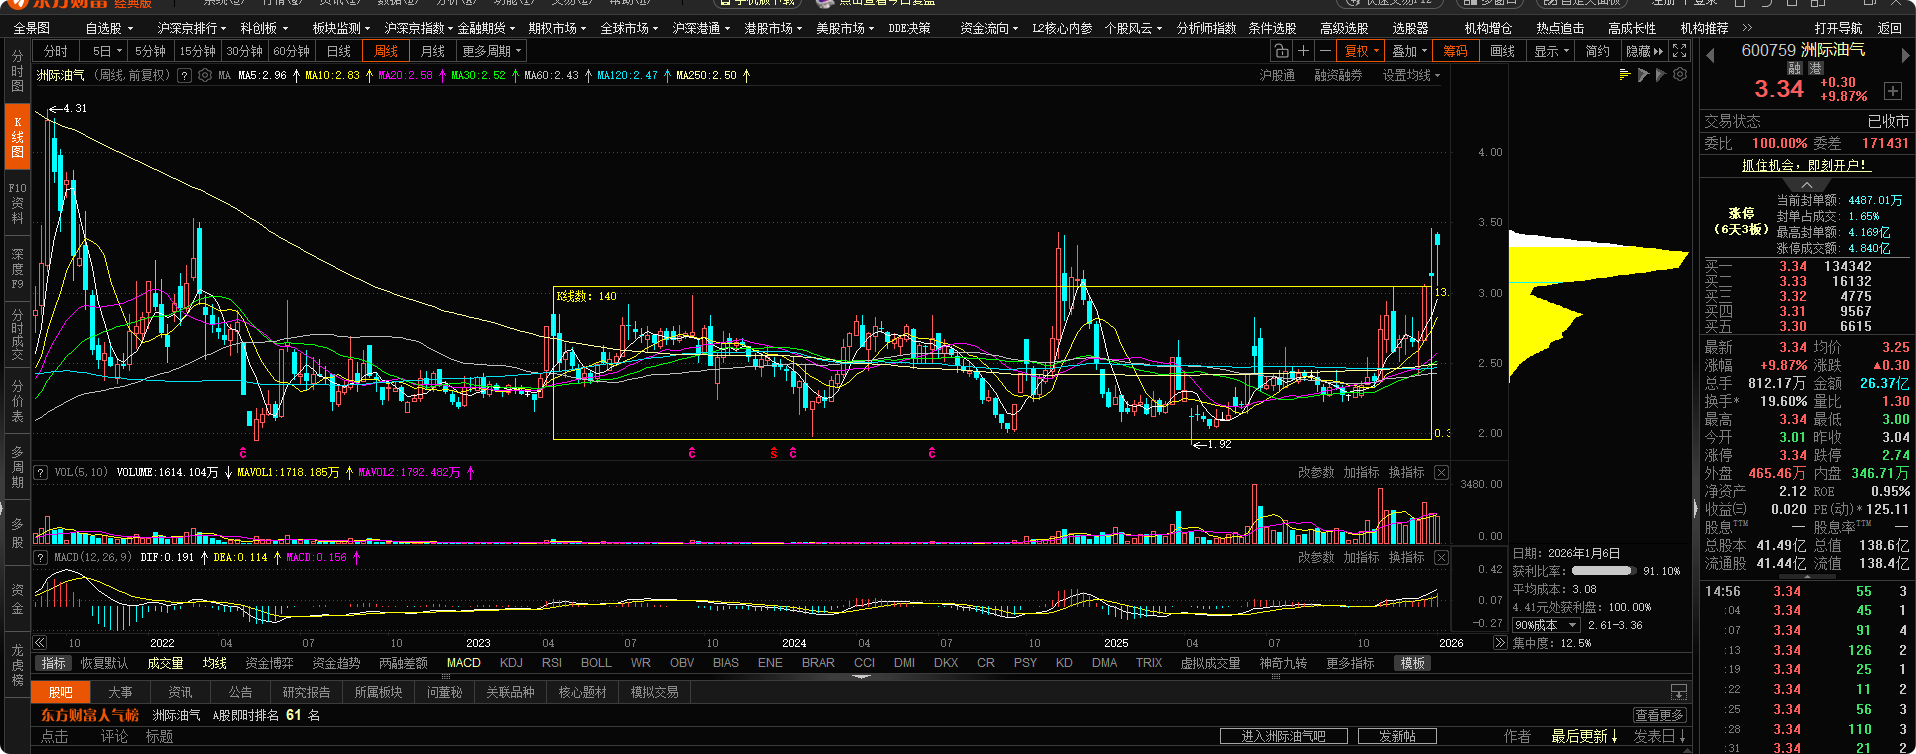Click 查看更多 in the stock bar

coord(1660,715)
